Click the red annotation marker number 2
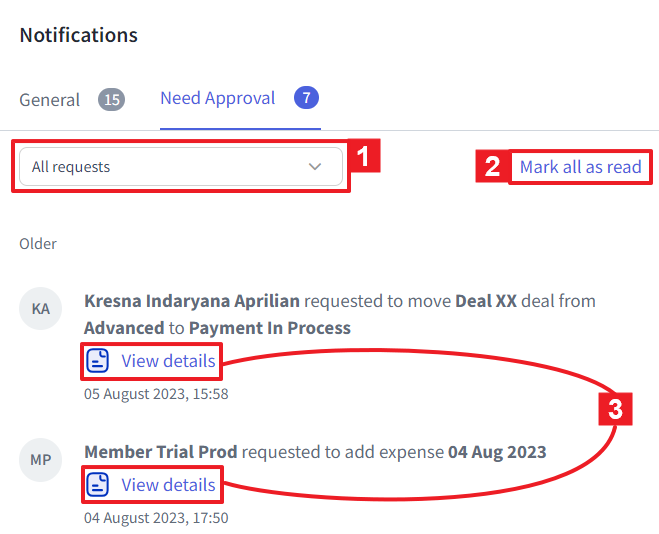 [492, 166]
